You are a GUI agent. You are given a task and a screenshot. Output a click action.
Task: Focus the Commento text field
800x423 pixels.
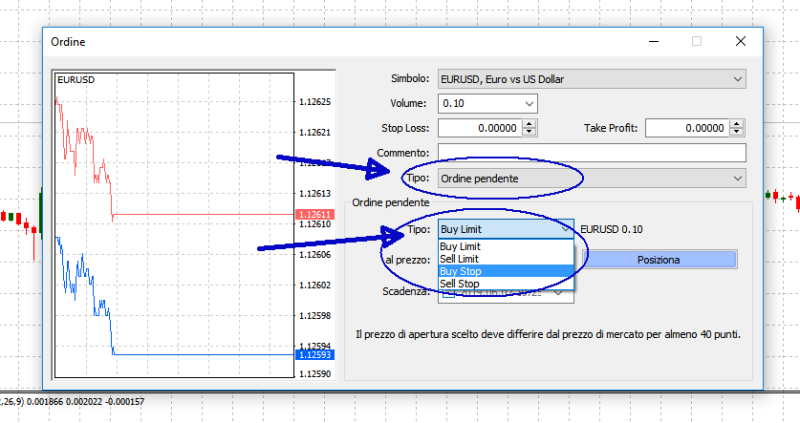pos(592,153)
